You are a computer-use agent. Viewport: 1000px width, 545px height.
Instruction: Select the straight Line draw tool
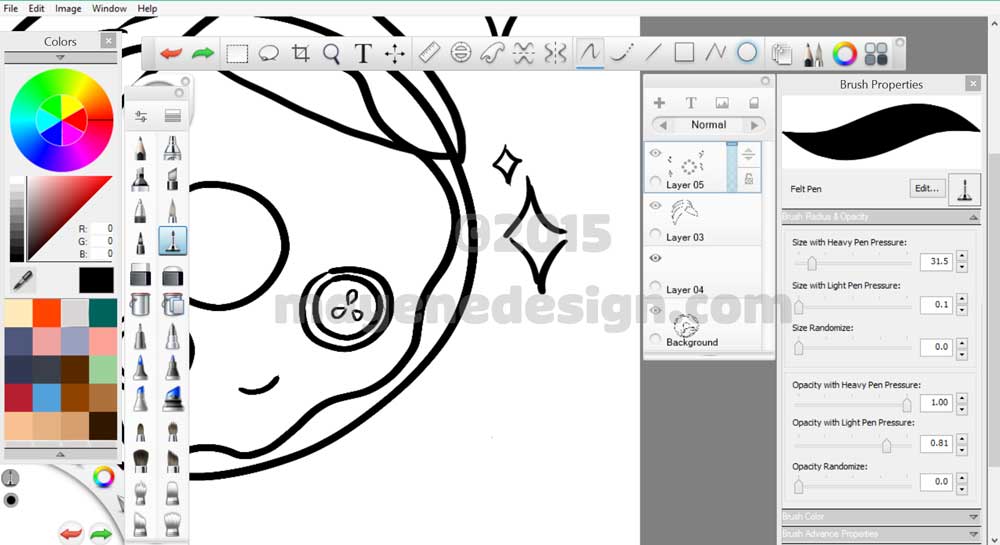(x=652, y=53)
